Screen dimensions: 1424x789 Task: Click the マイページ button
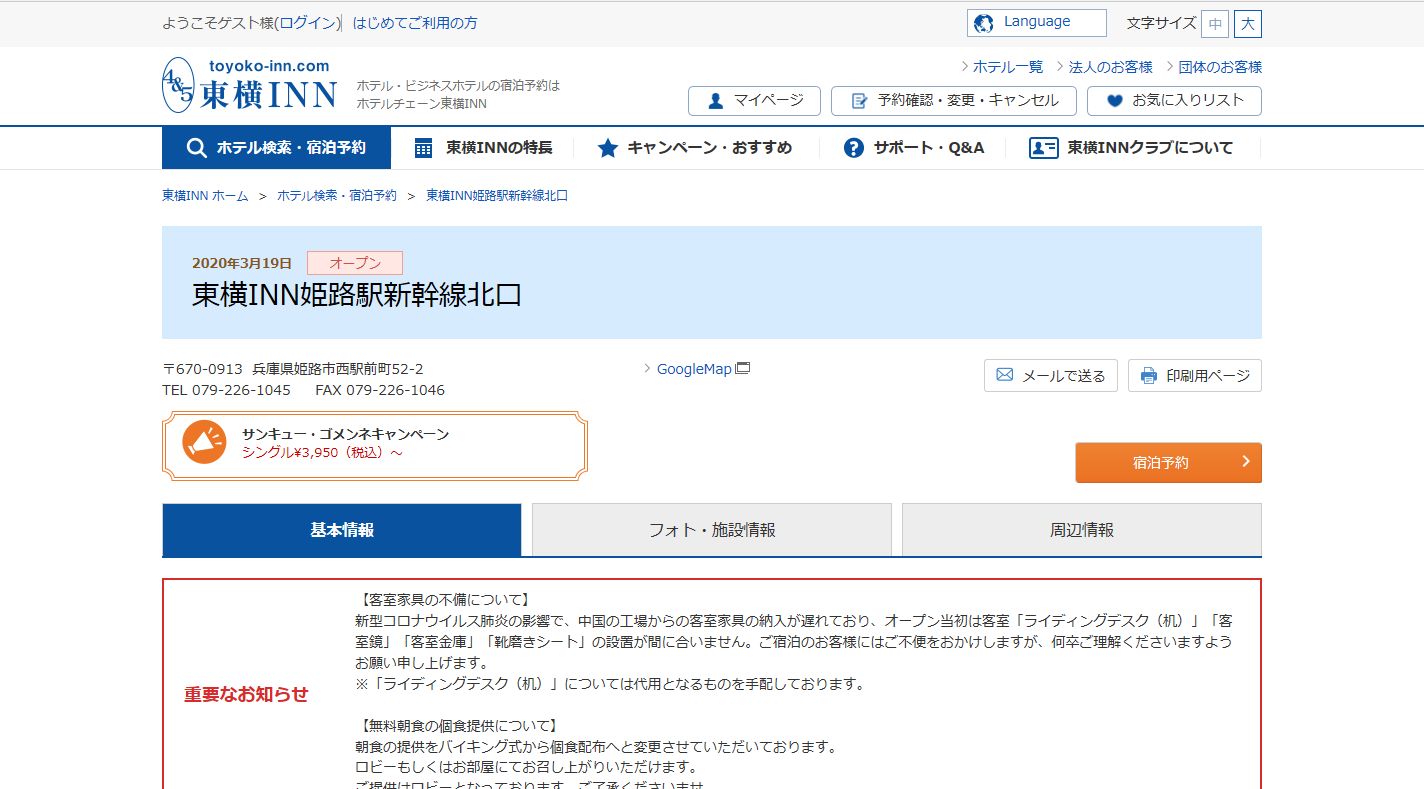[754, 101]
